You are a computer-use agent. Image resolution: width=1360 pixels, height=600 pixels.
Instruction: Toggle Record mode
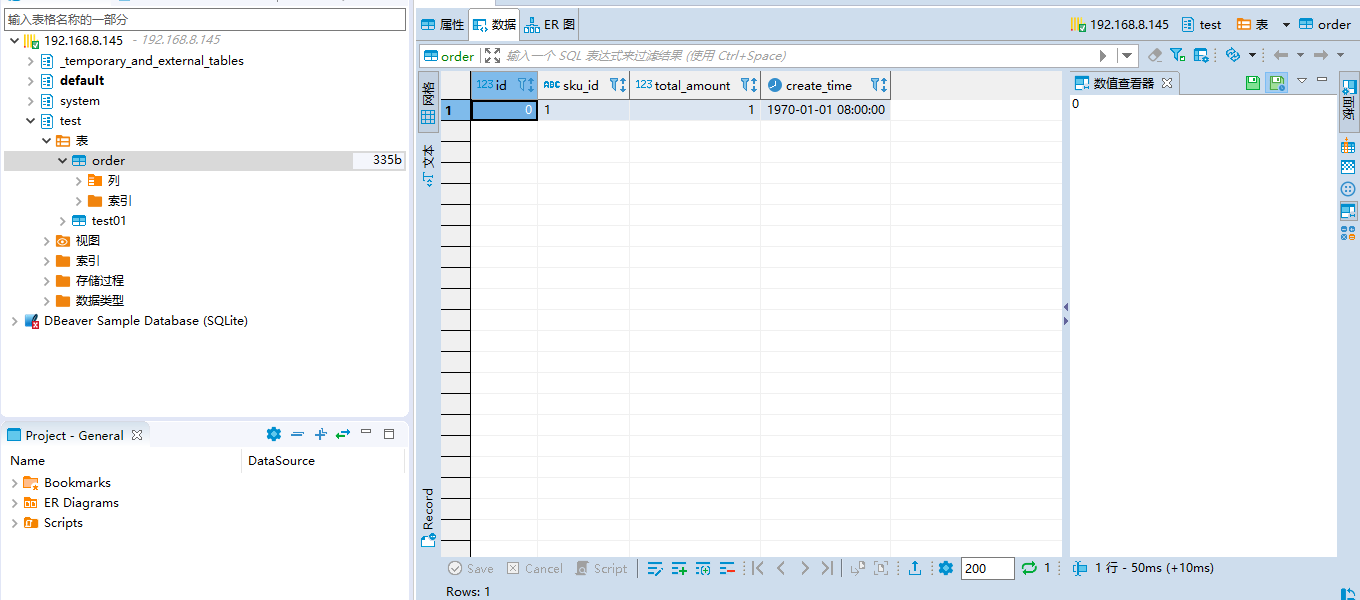428,518
